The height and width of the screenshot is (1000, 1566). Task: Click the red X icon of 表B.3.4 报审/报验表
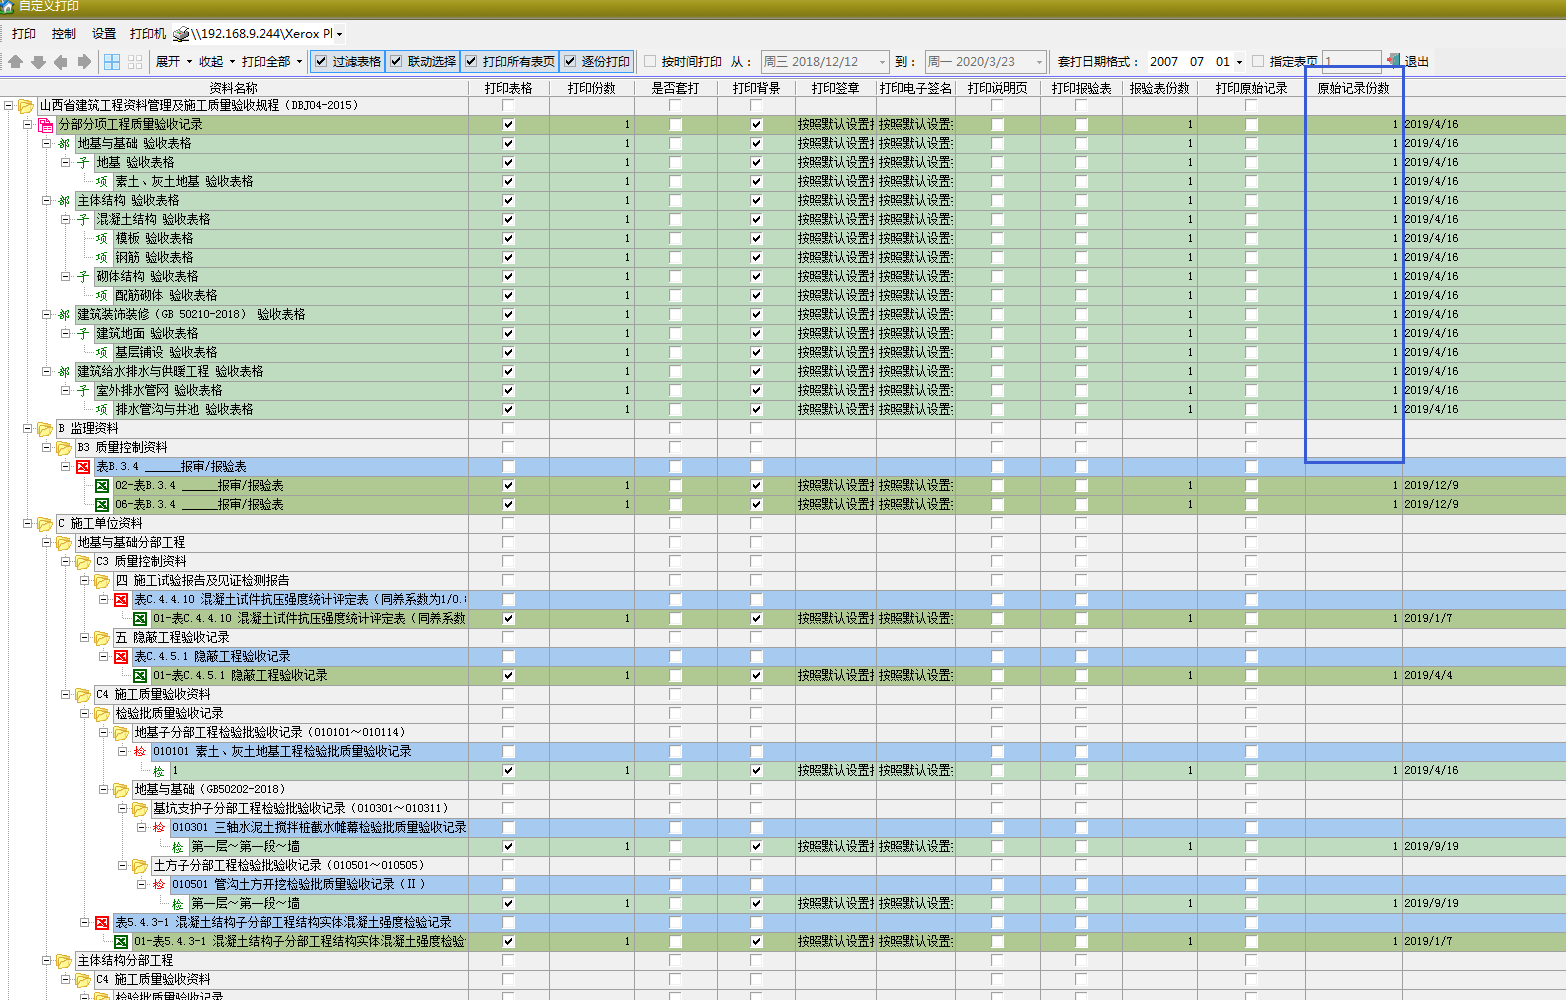click(83, 466)
